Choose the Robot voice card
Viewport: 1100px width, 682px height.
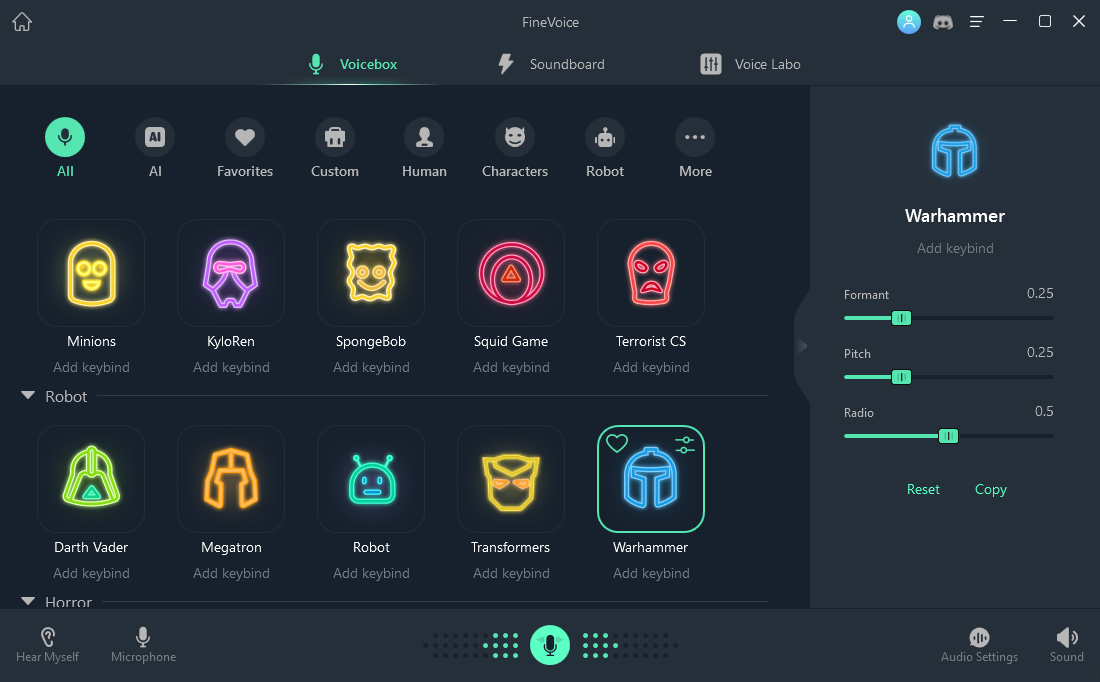point(371,479)
